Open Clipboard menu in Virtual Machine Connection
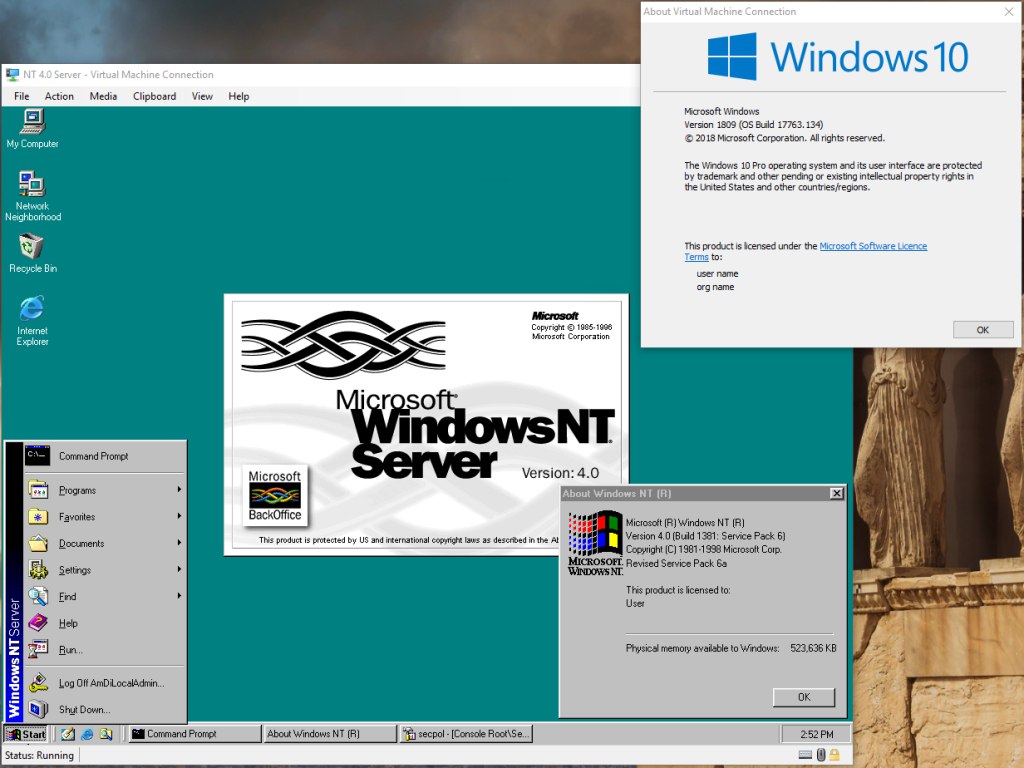This screenshot has height=768, width=1024. coord(155,96)
